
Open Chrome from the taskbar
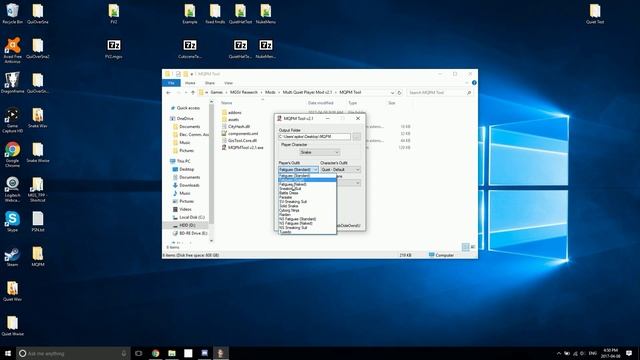pyautogui.click(x=156, y=353)
